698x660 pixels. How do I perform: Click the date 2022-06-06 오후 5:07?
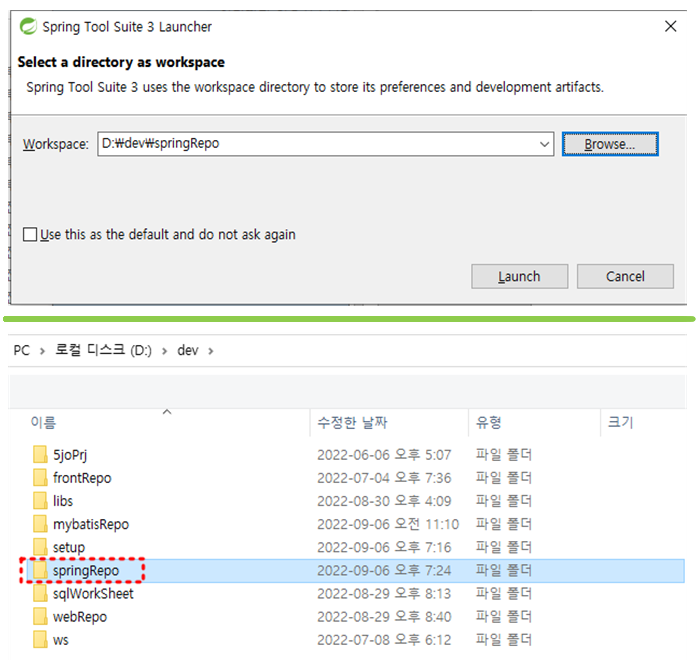click(x=384, y=455)
